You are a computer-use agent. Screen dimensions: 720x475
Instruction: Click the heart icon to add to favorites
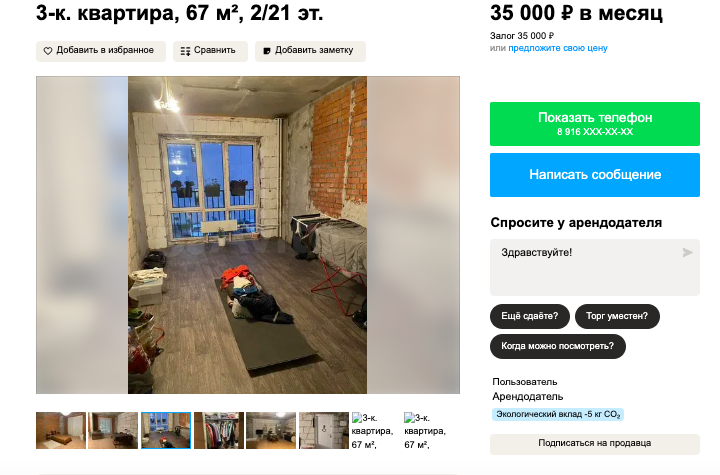coord(48,51)
